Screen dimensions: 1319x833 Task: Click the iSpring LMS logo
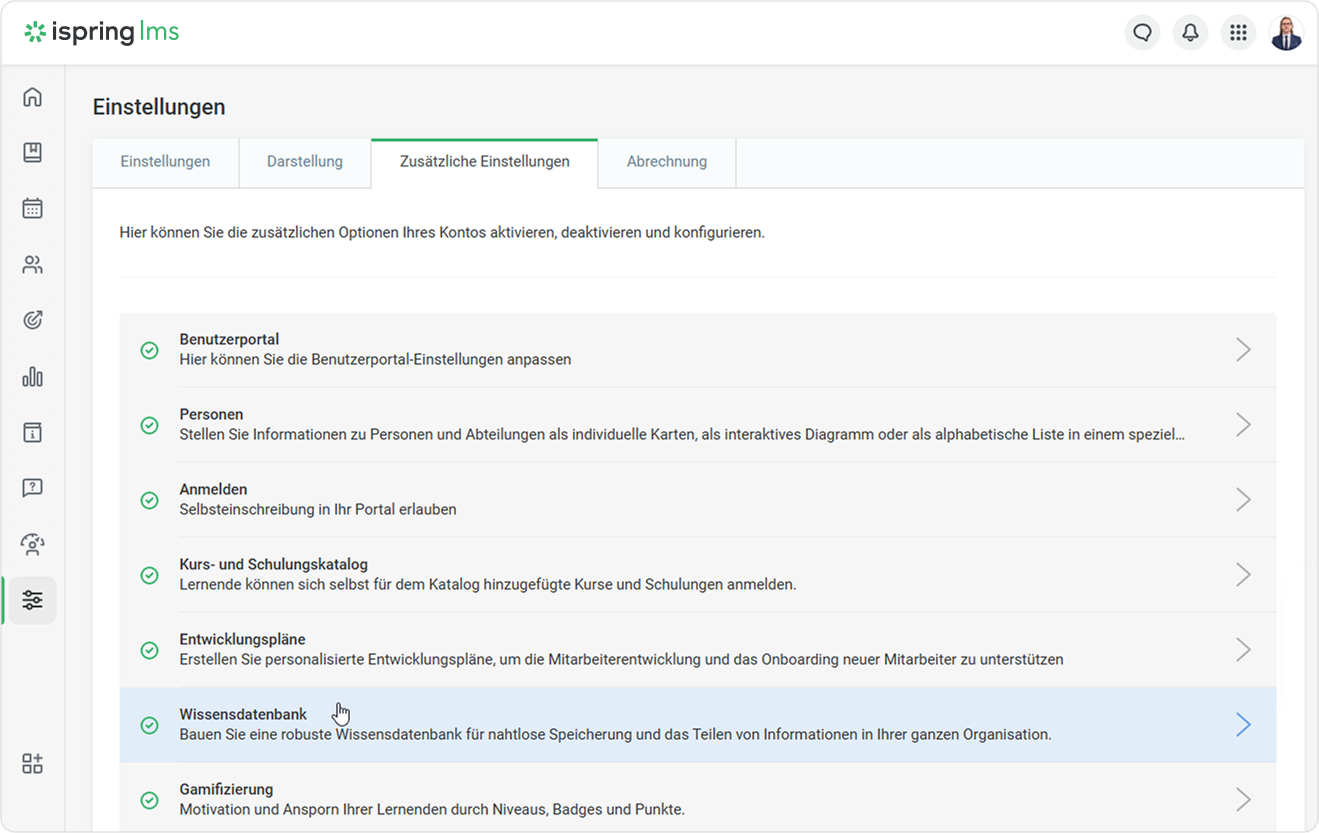click(102, 32)
